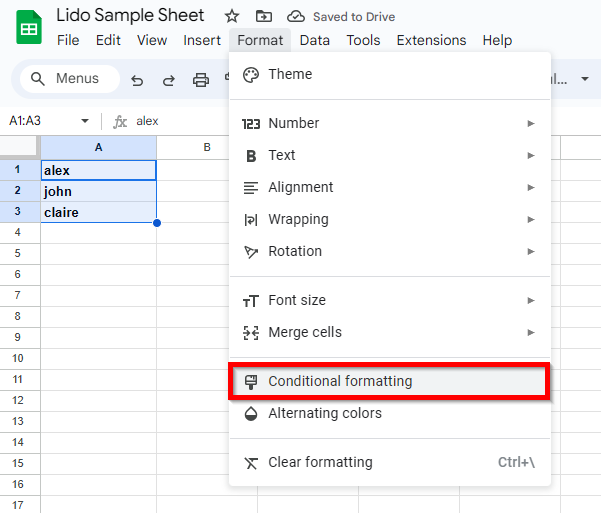Click the redo arrow in toolbar

click(x=169, y=80)
